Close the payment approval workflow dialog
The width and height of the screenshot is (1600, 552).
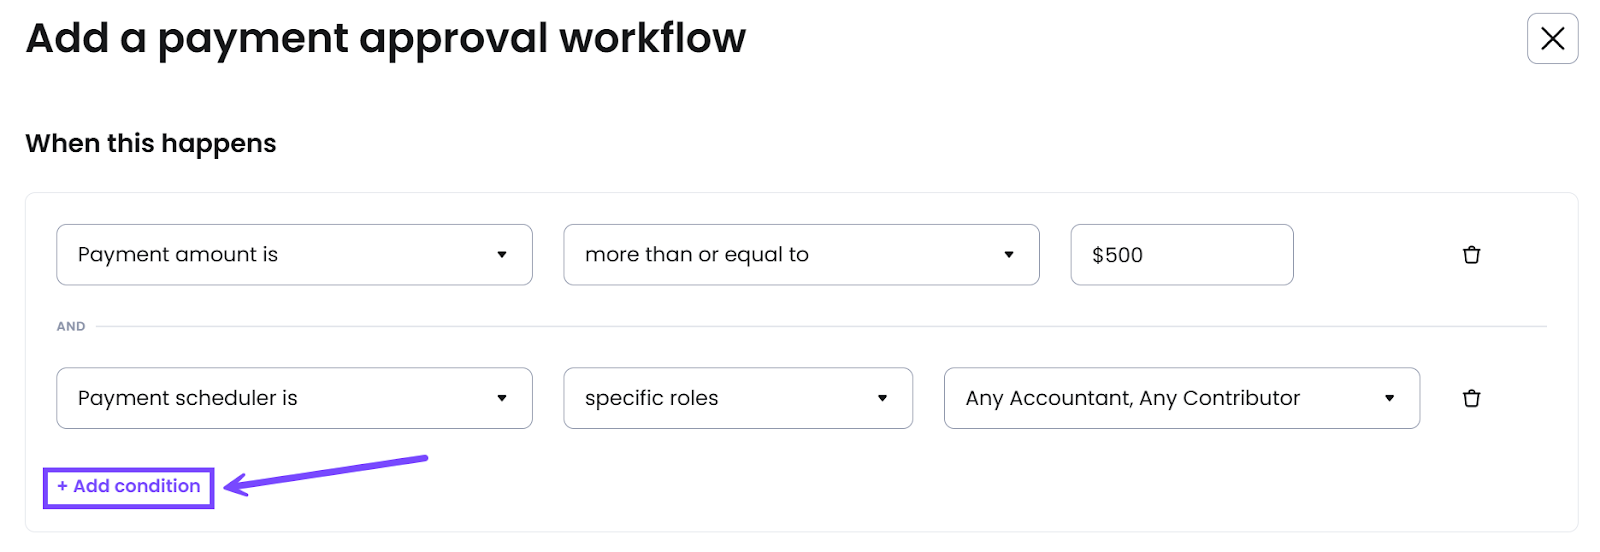click(1552, 39)
